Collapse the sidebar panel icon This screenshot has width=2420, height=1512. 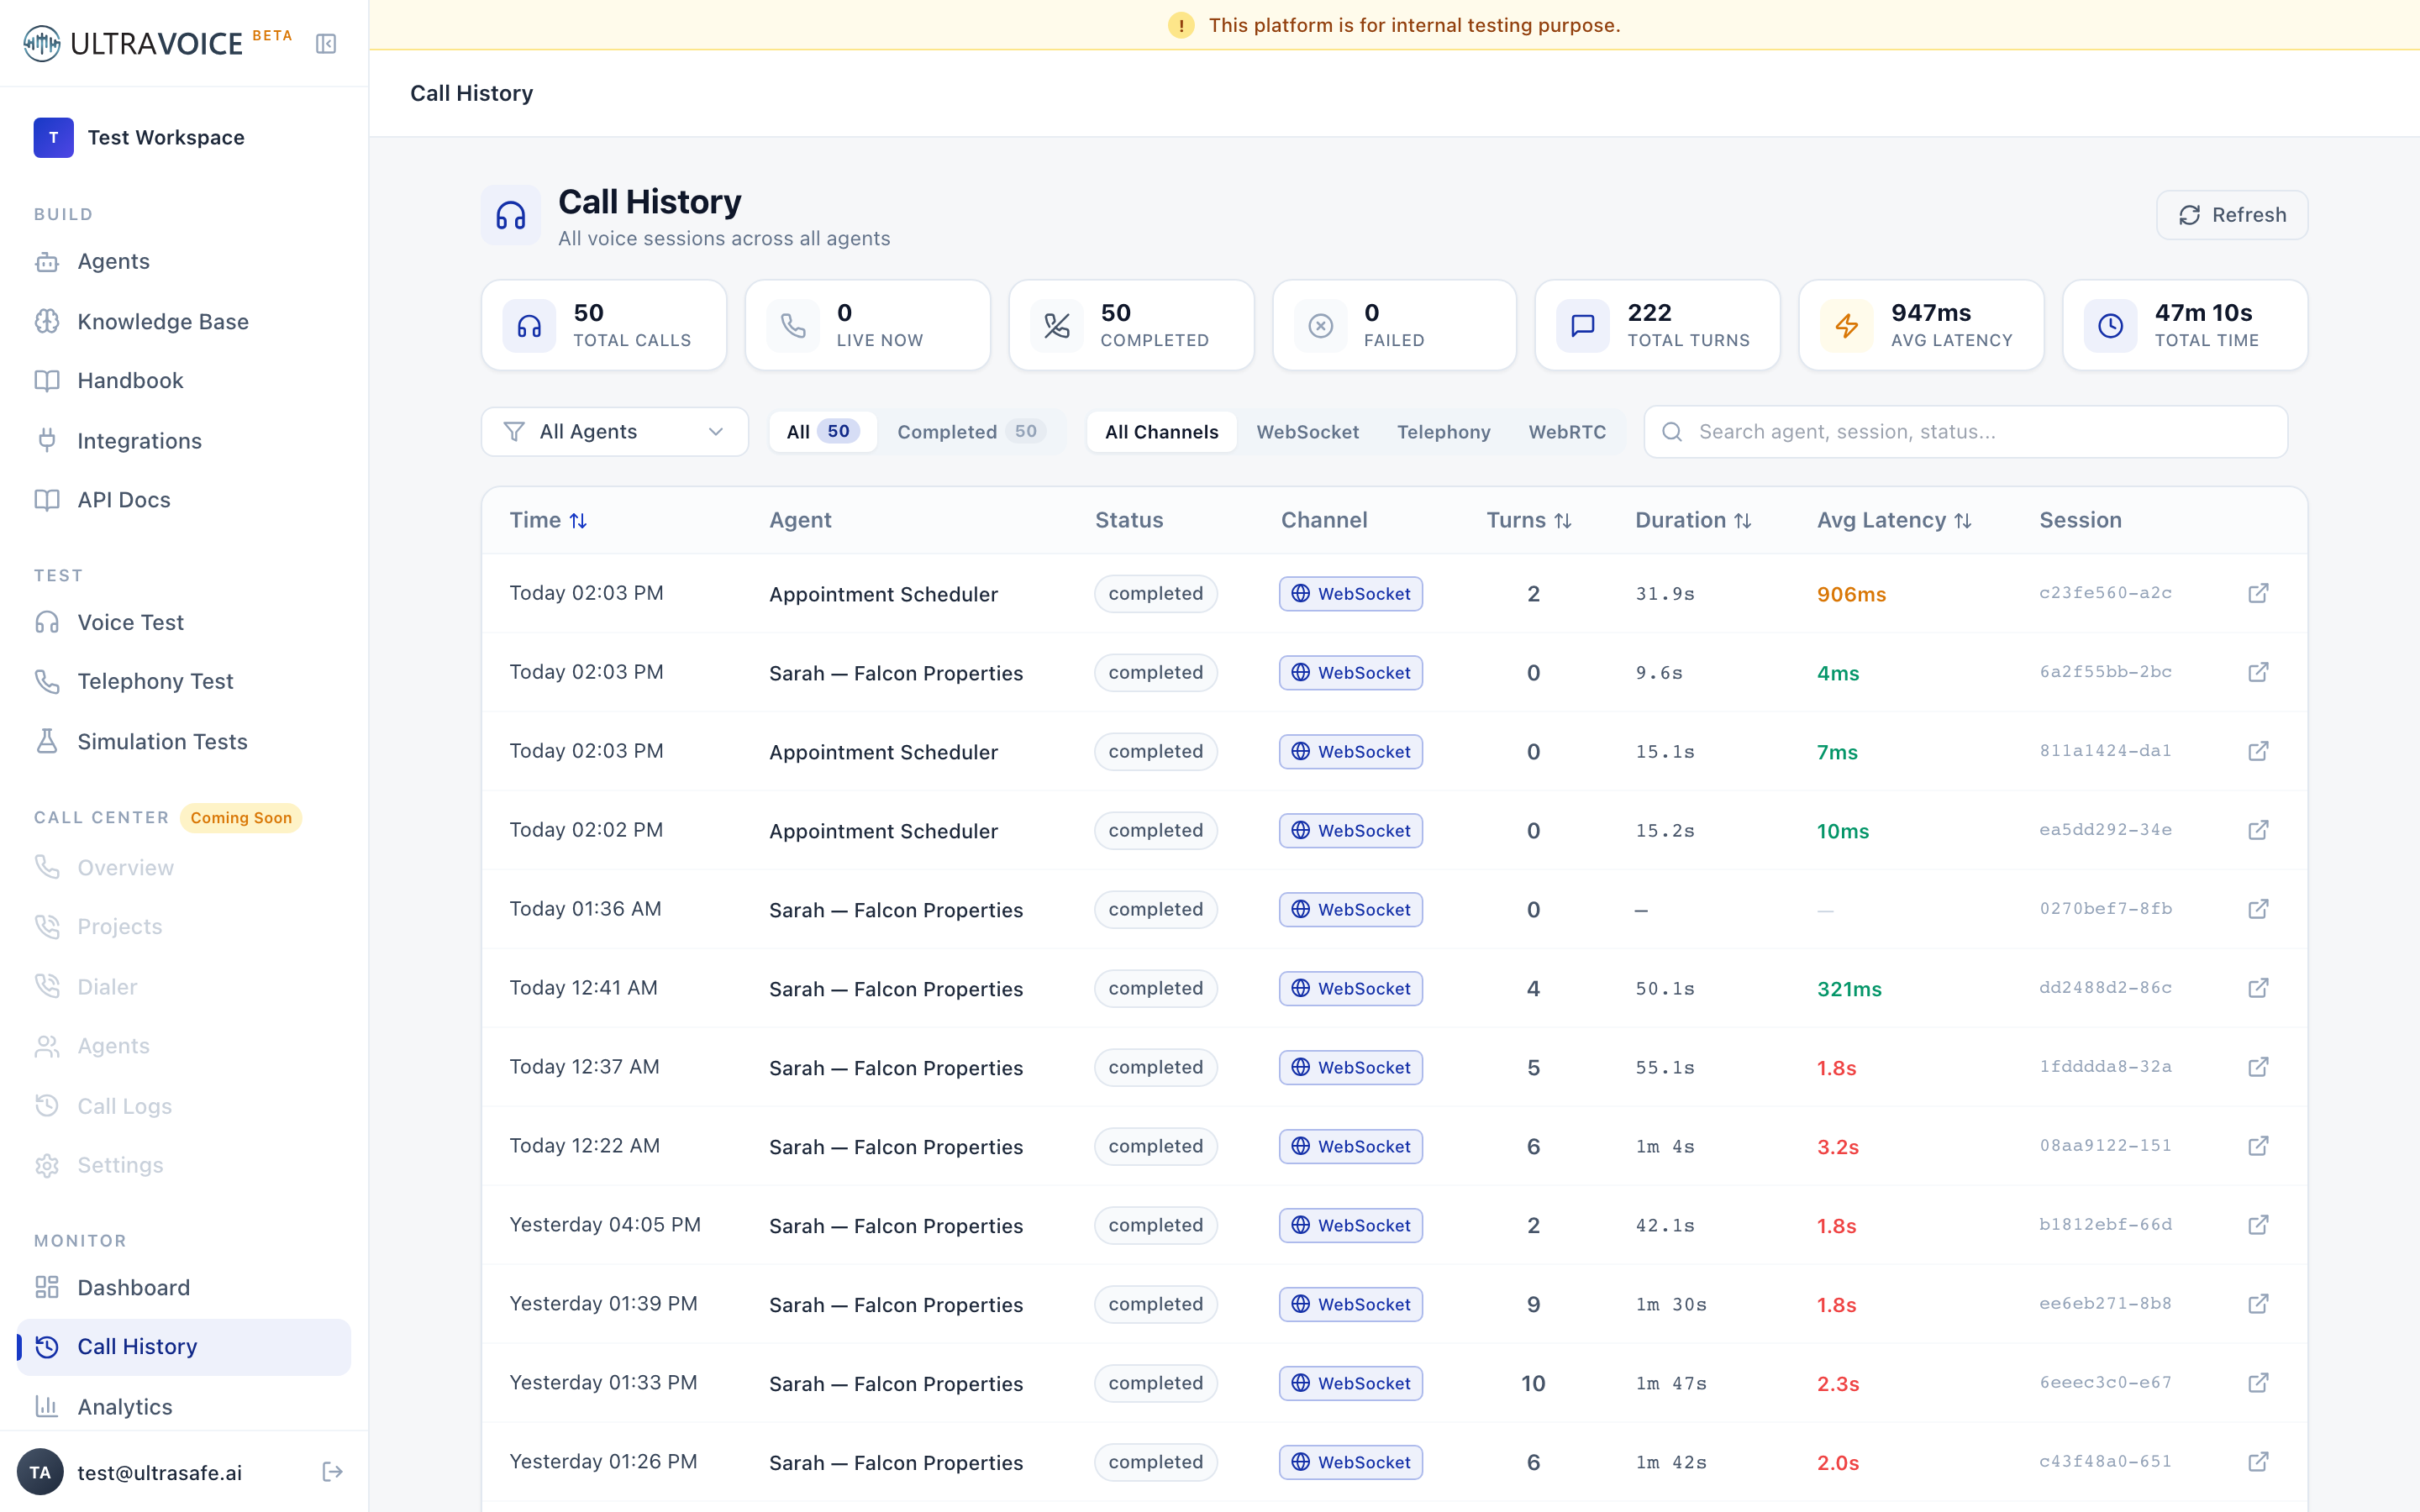point(326,44)
